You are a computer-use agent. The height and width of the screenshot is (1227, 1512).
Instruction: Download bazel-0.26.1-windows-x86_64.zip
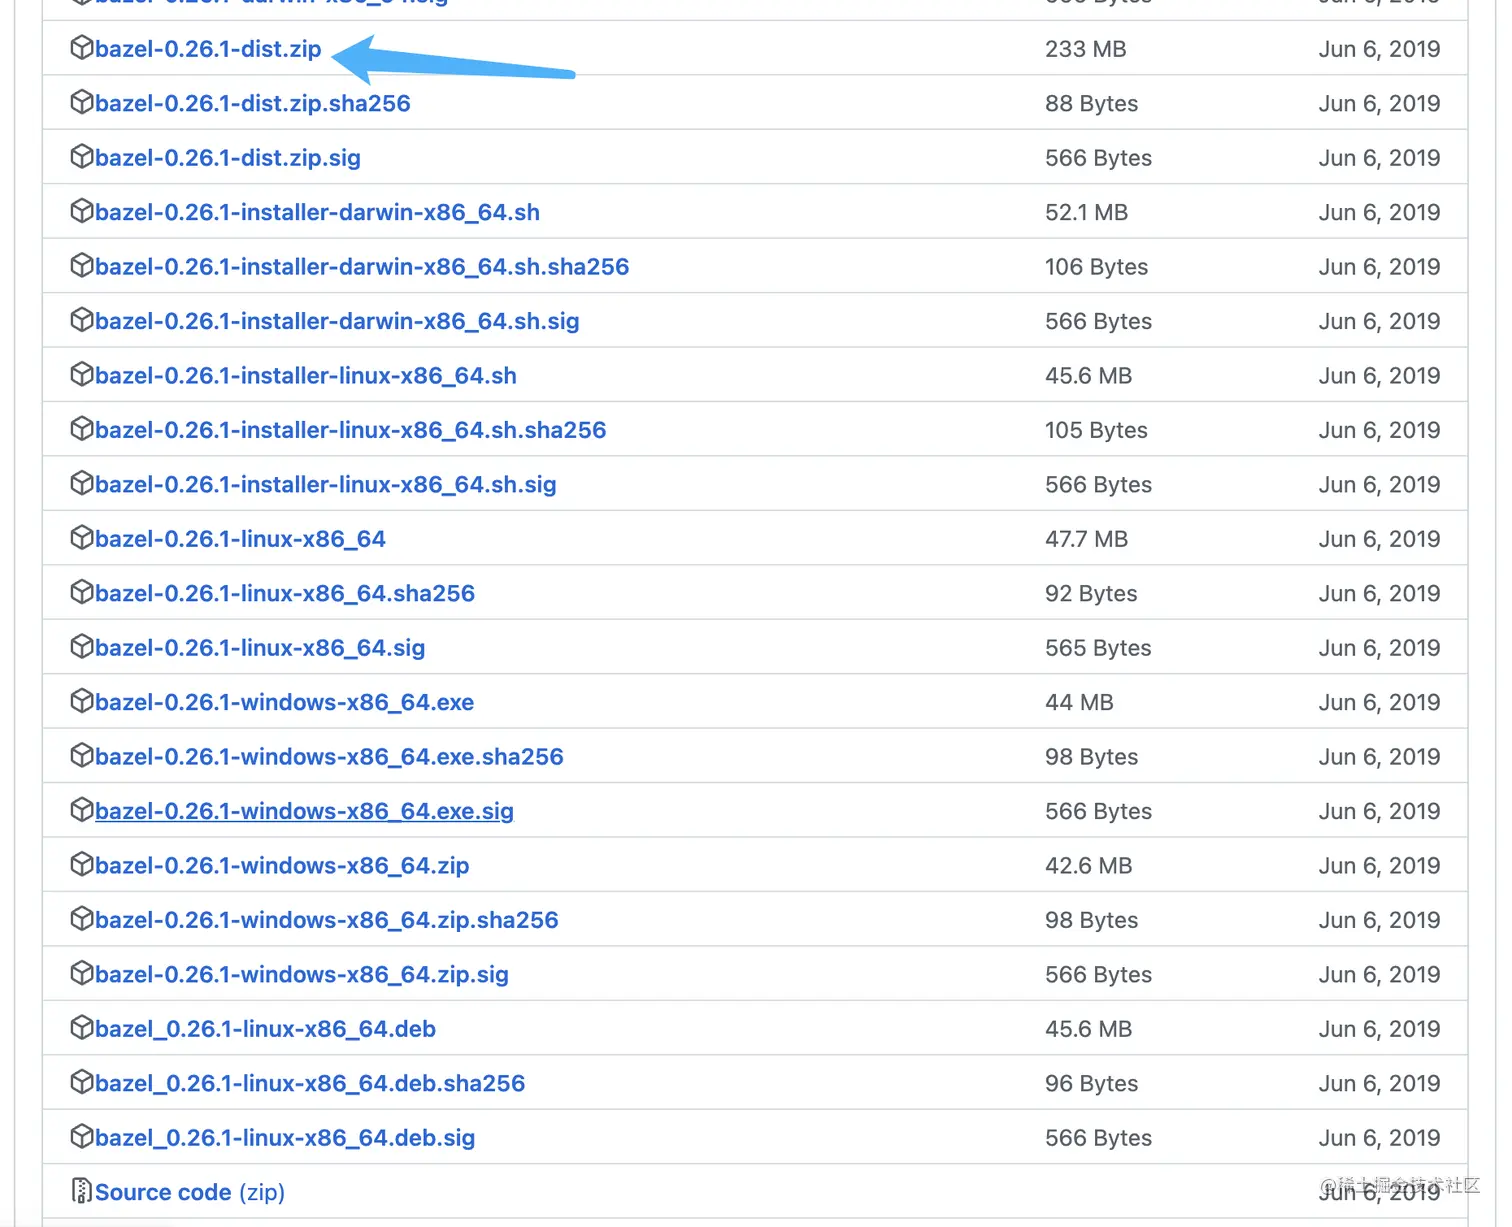[282, 866]
